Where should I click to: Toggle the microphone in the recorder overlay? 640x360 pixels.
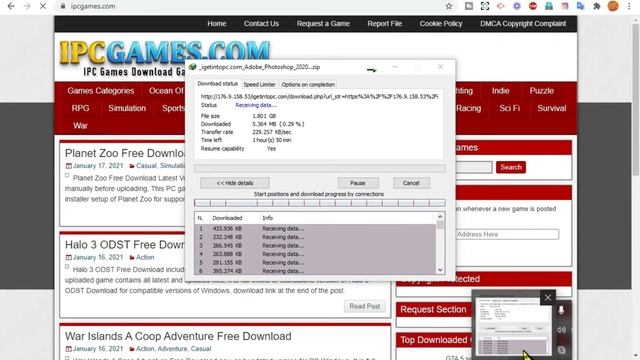click(x=561, y=310)
